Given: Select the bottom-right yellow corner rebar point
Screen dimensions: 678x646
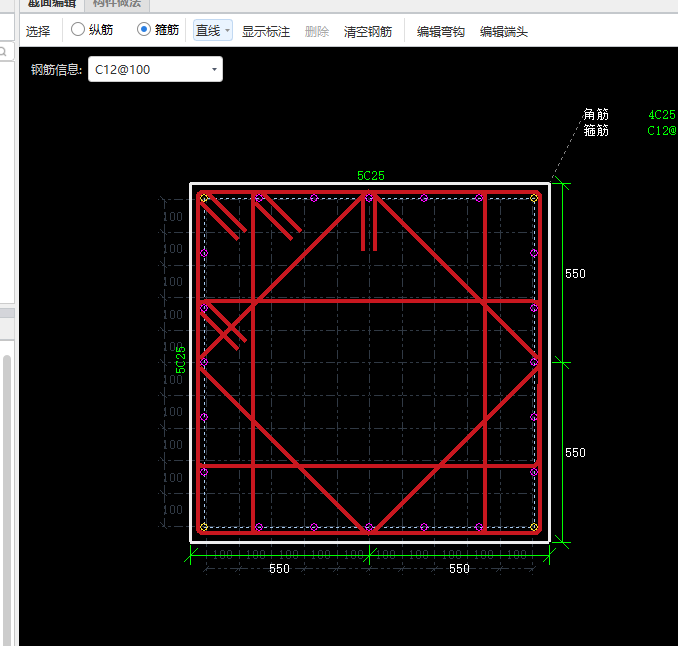Looking at the screenshot, I should click(534, 527).
